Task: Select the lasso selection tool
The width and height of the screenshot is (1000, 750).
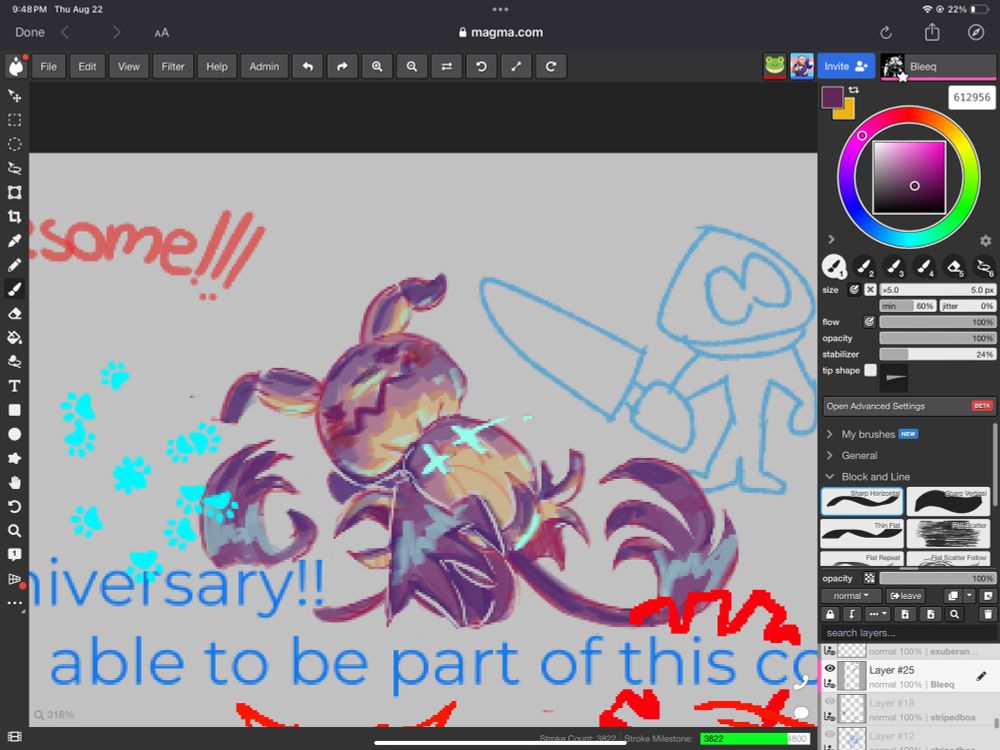Action: click(x=14, y=168)
